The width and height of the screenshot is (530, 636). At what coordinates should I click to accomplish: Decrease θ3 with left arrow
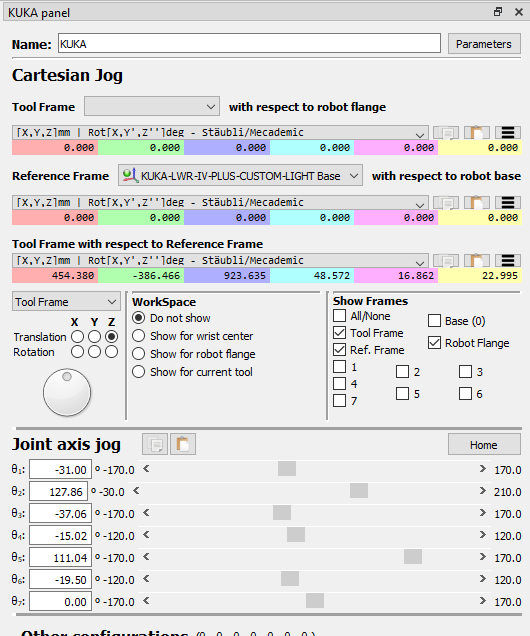tap(146, 513)
